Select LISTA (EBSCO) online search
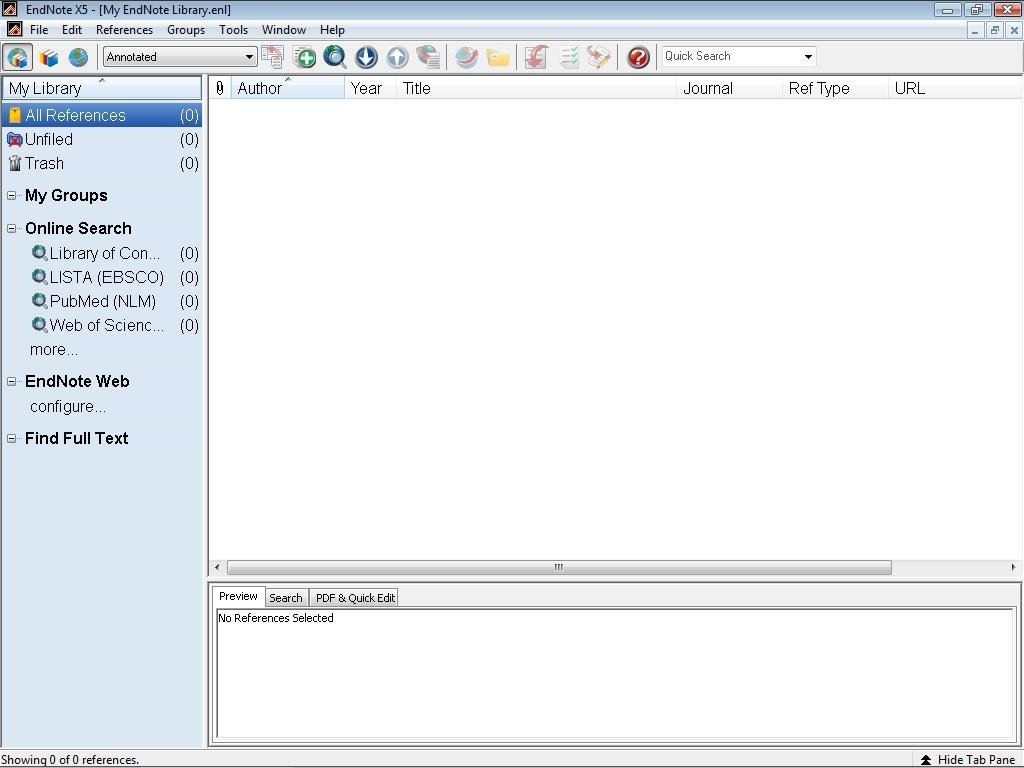 [115, 278]
